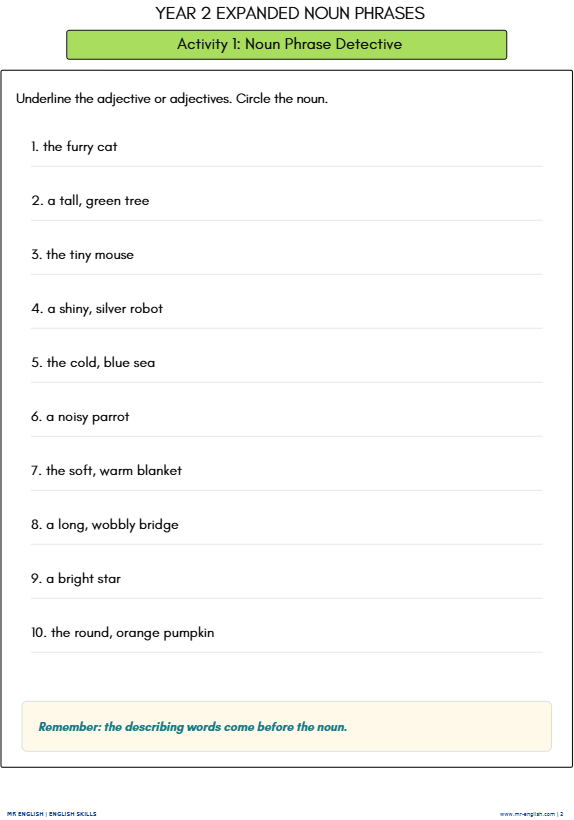Click the word noisy in item 6
574x820 pixels.
(x=73, y=417)
